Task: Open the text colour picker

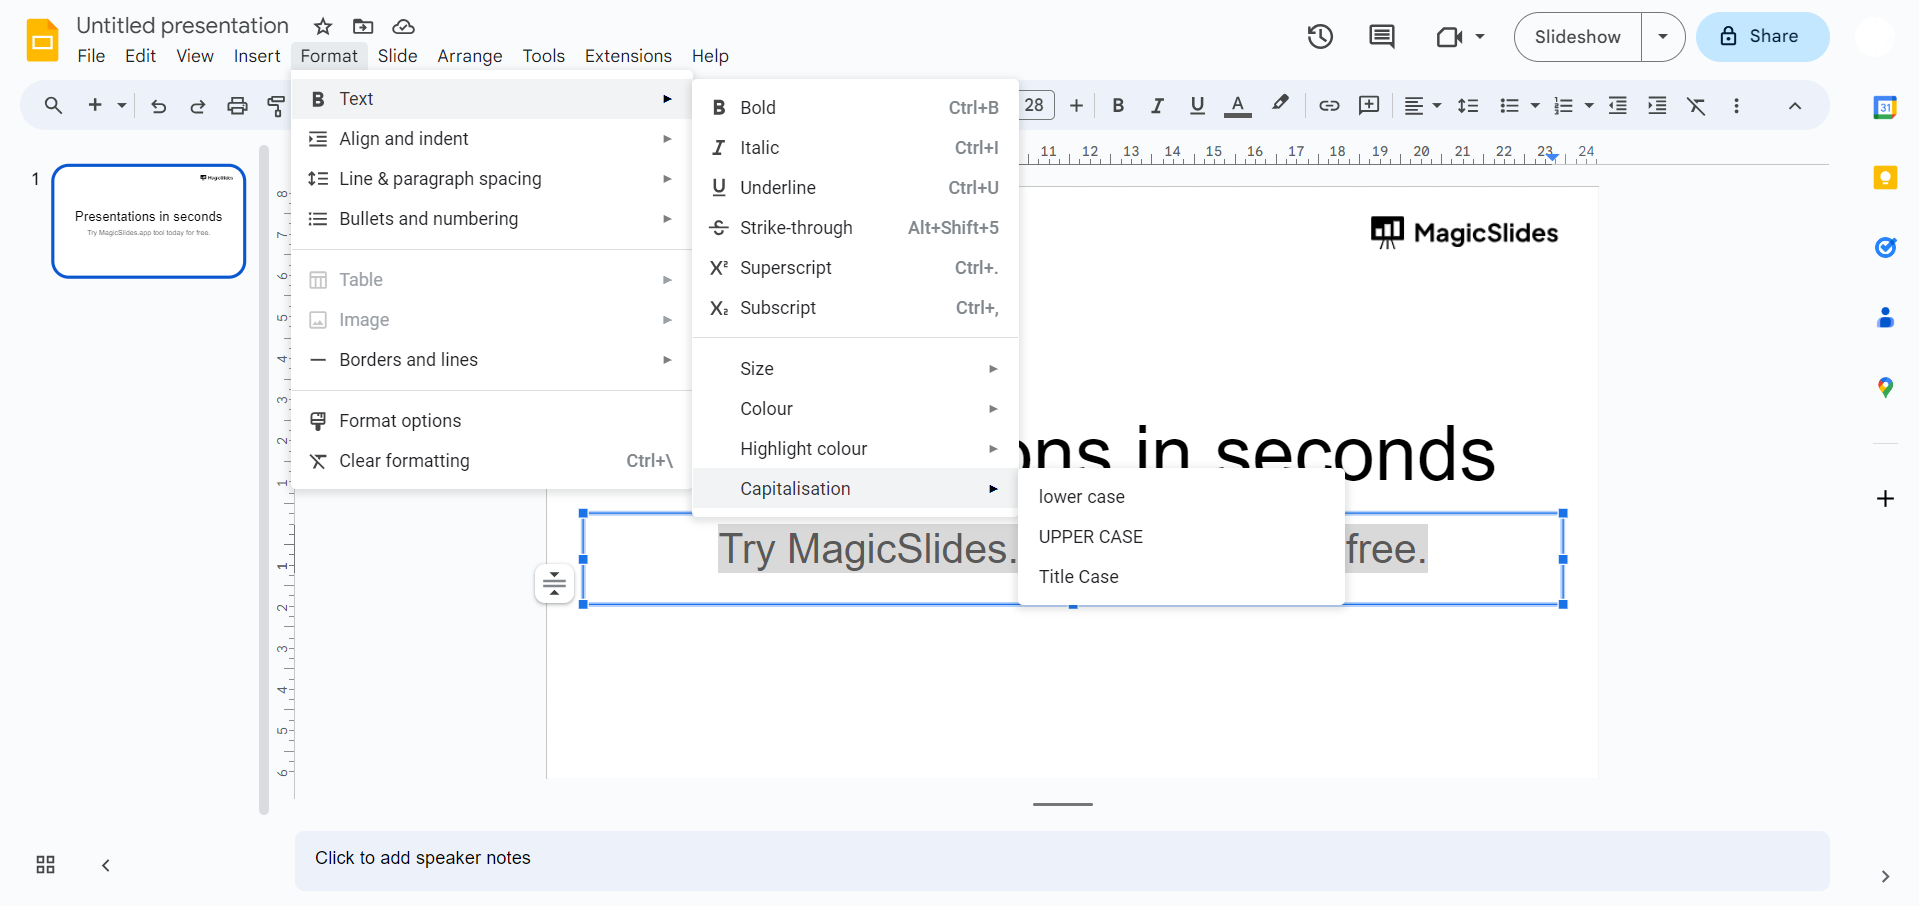Action: [1238, 105]
